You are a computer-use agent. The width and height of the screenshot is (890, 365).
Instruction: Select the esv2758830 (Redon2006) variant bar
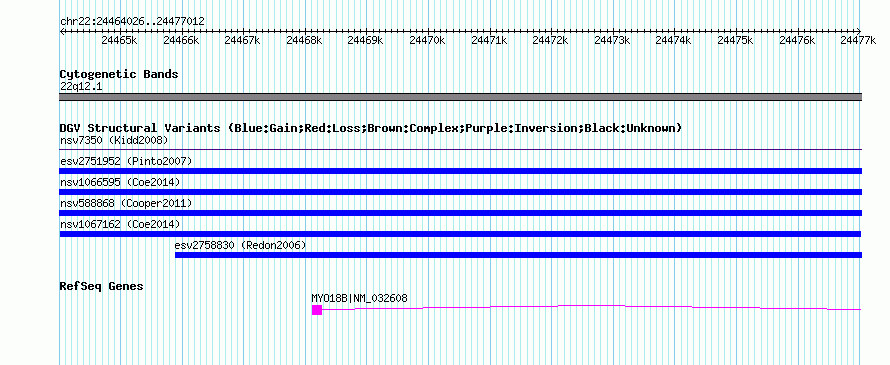[518, 255]
